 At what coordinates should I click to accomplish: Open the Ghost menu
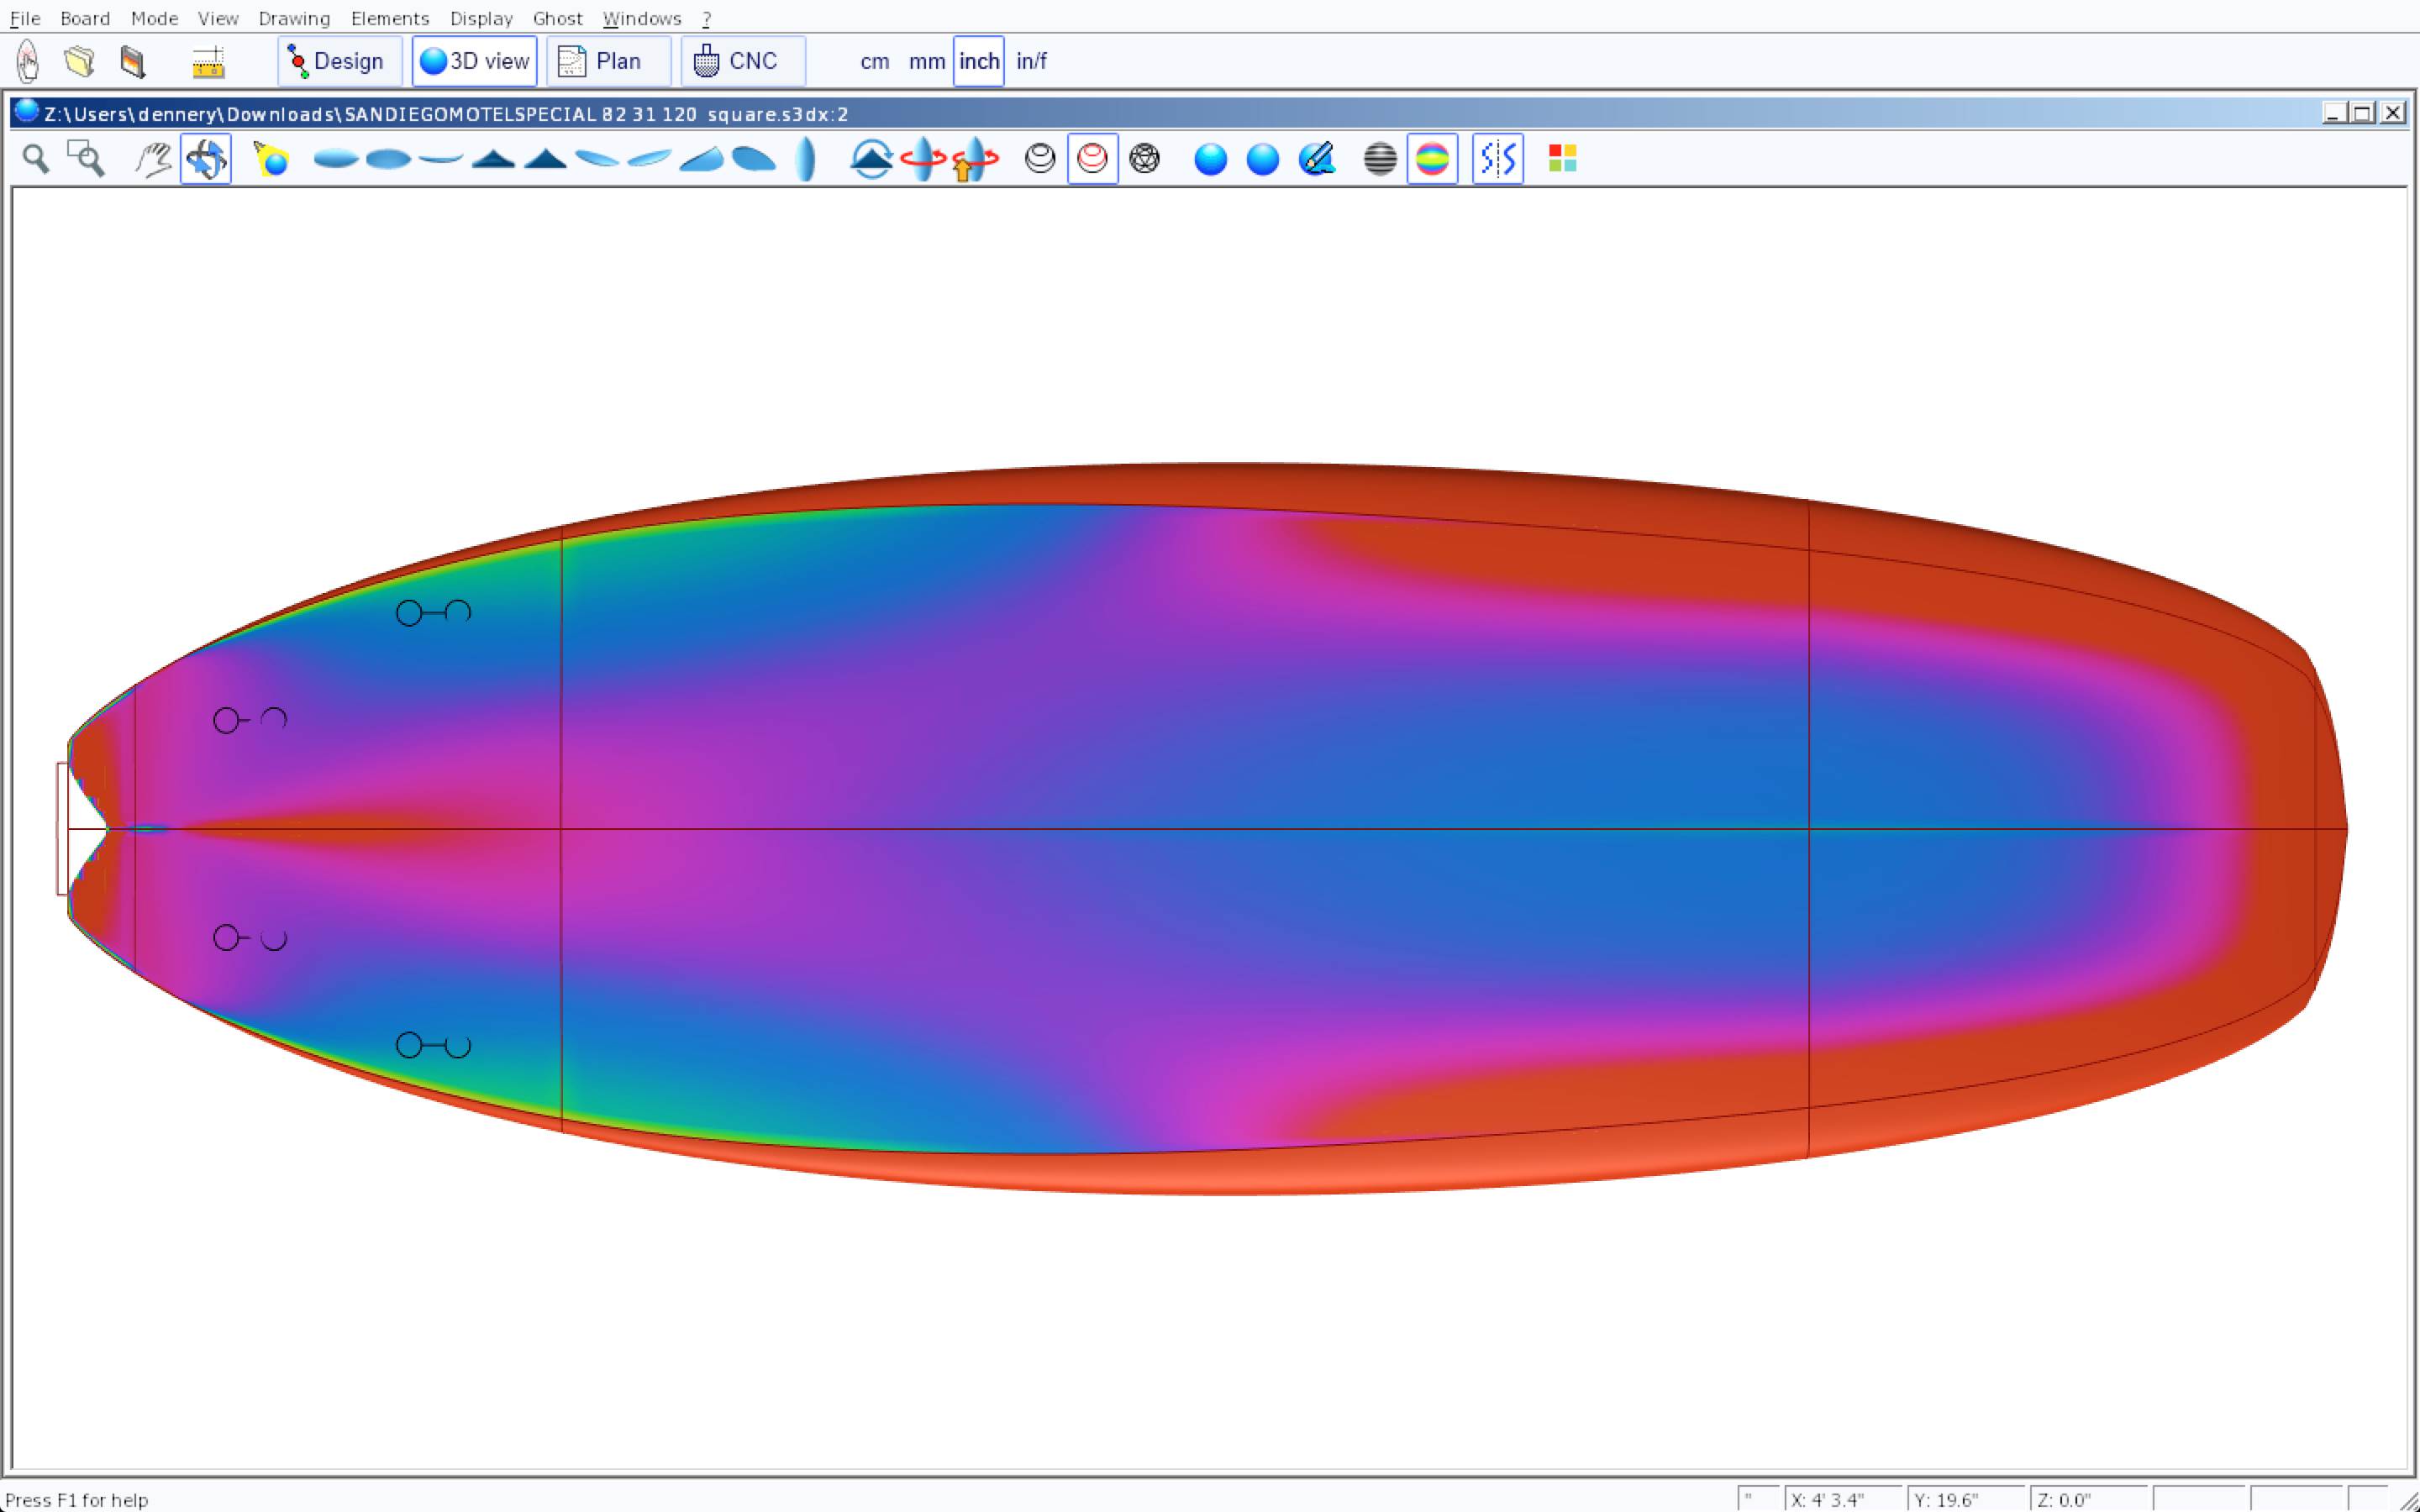click(x=557, y=18)
